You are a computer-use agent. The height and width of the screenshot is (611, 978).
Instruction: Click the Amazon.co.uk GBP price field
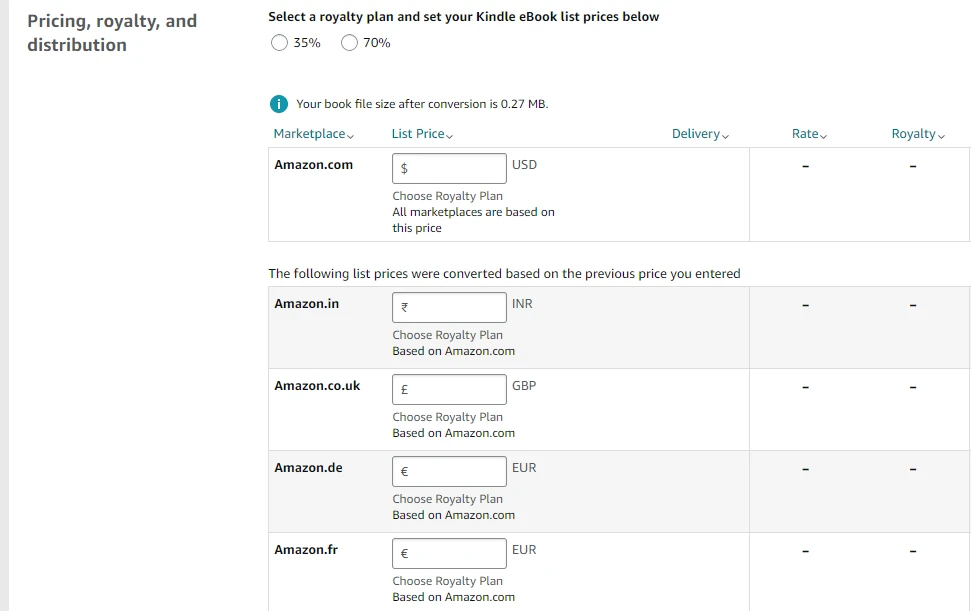pos(450,389)
